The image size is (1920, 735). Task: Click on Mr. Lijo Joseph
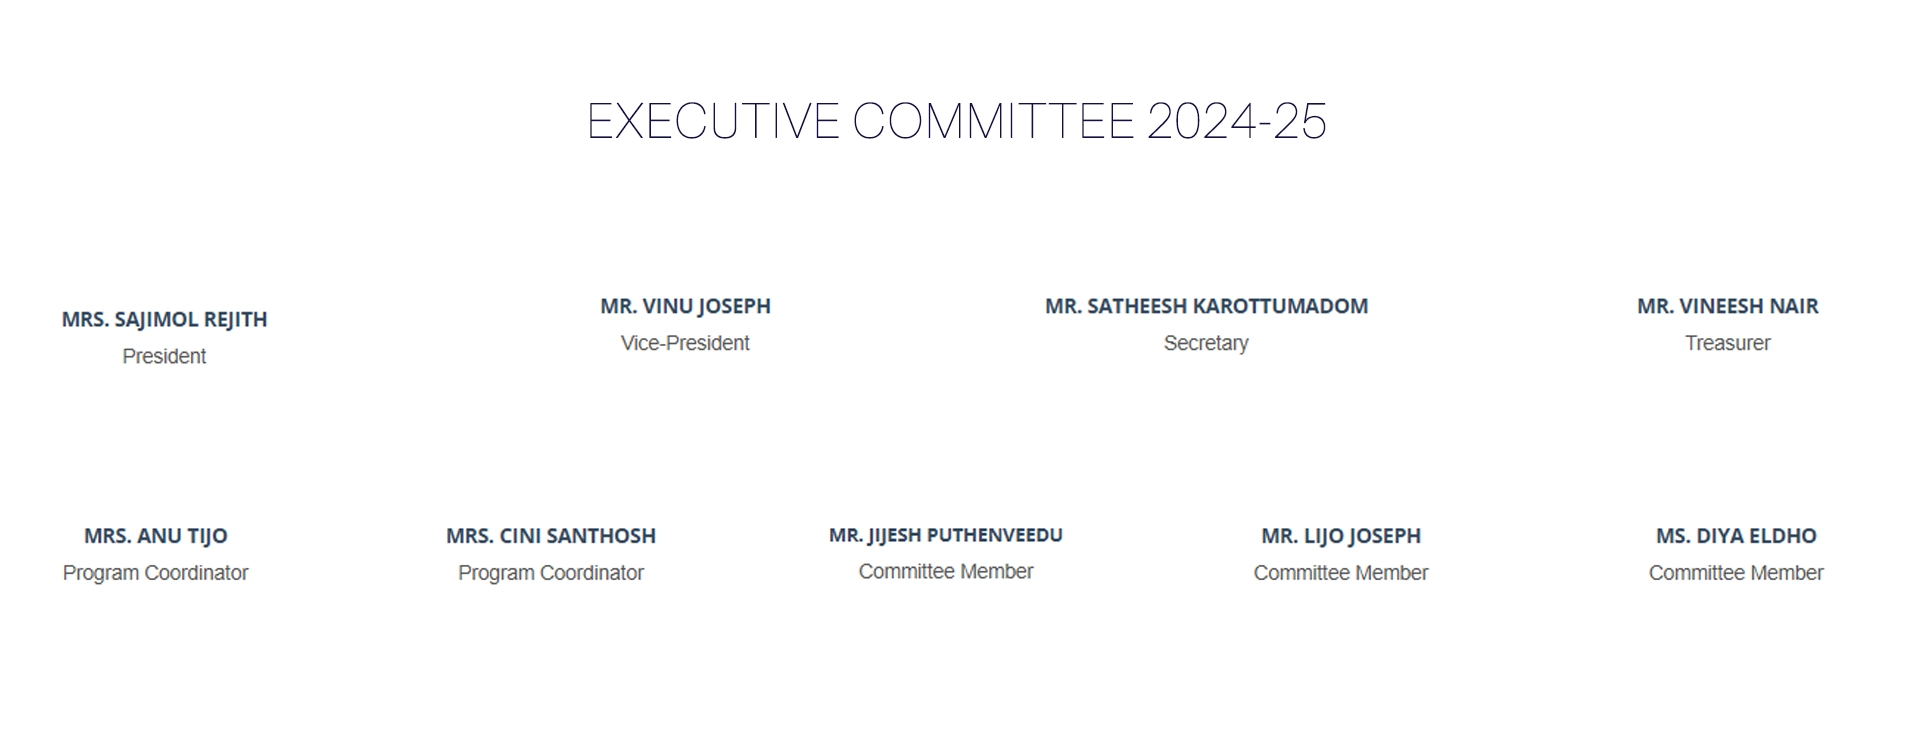1340,536
